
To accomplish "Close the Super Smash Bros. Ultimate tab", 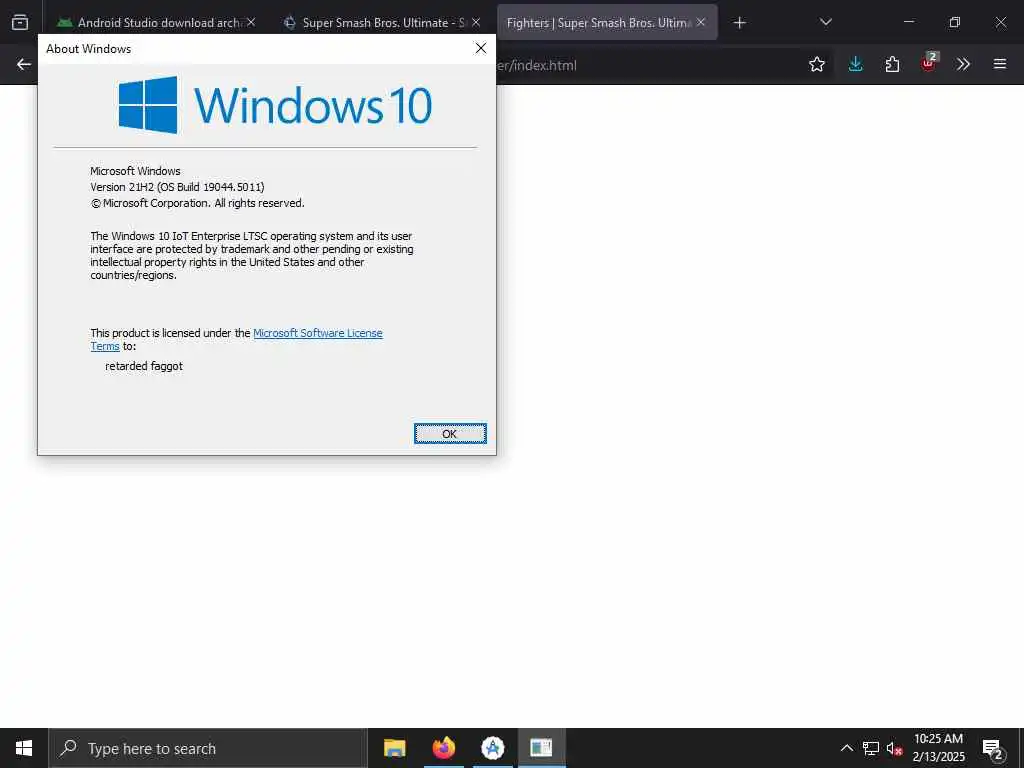I will (x=476, y=22).
